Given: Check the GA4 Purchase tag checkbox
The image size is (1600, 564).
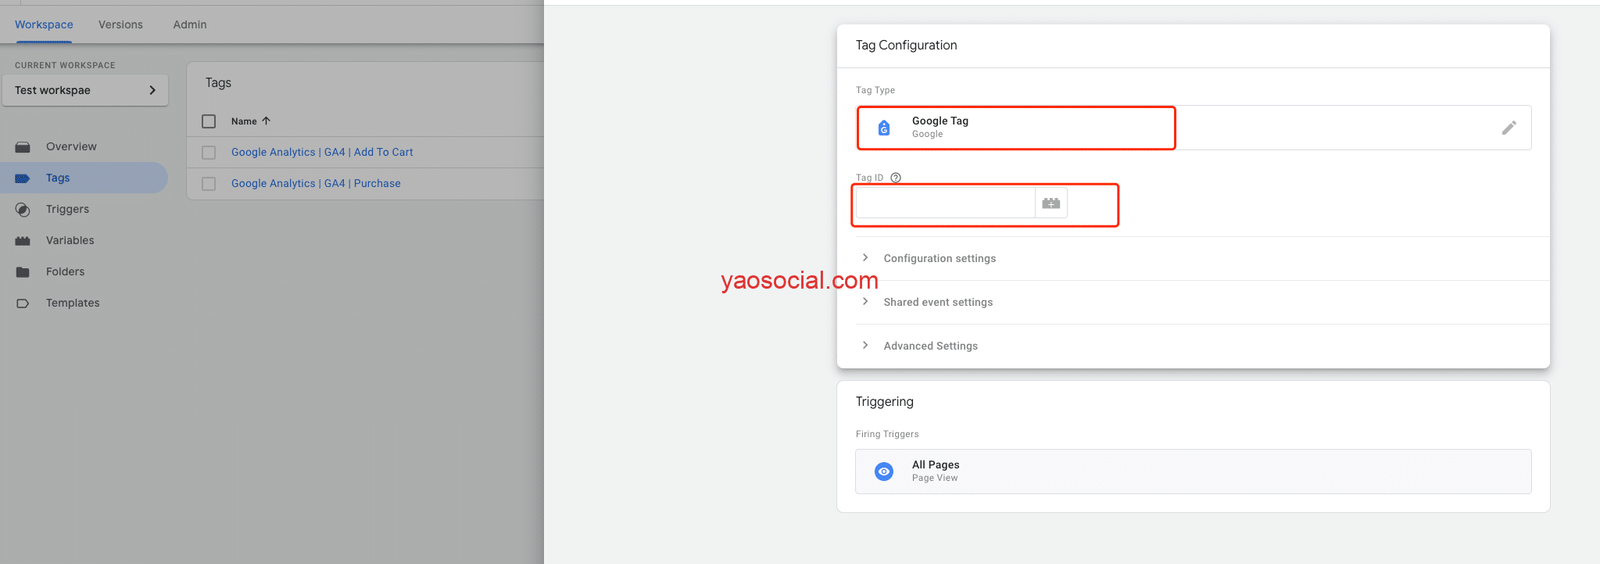Looking at the screenshot, I should pos(209,184).
